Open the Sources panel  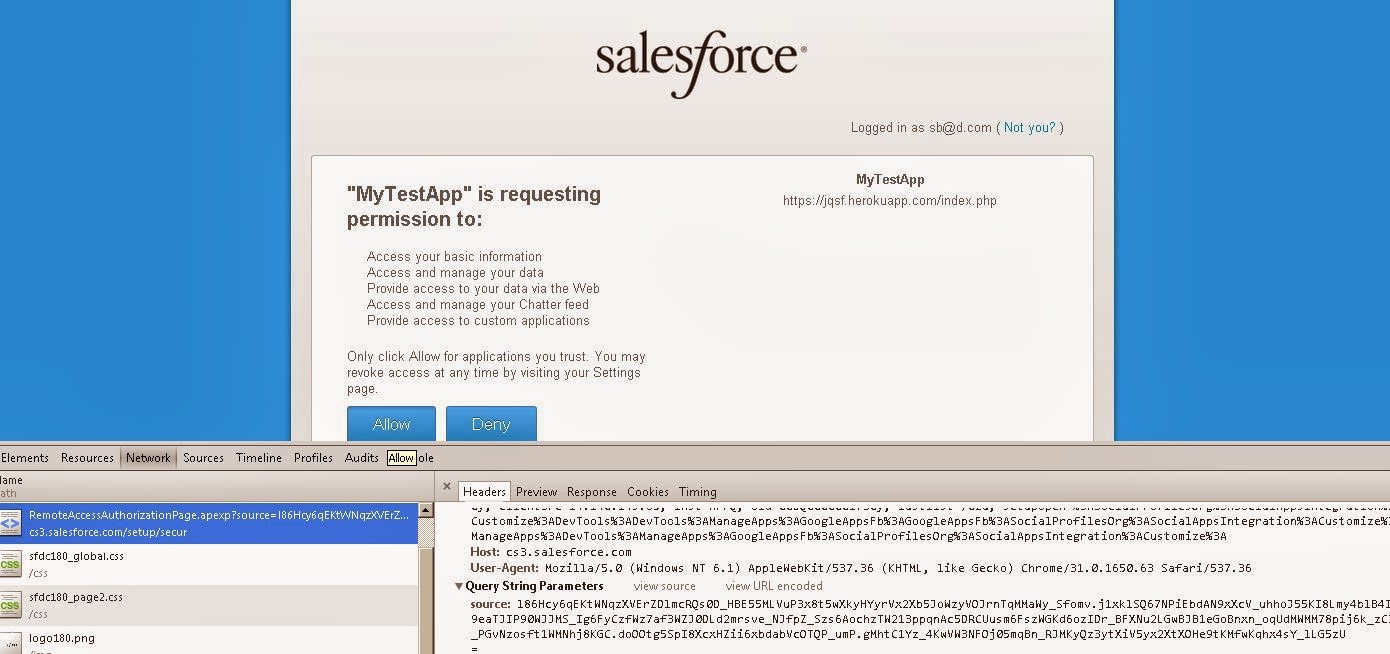pos(203,458)
